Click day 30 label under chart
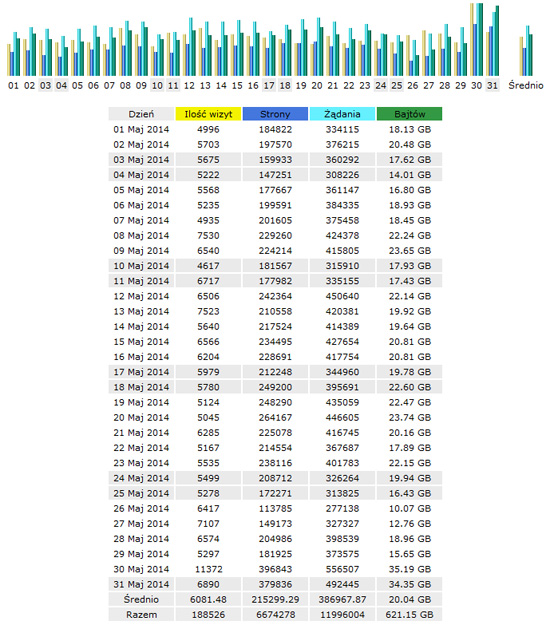 [476, 85]
